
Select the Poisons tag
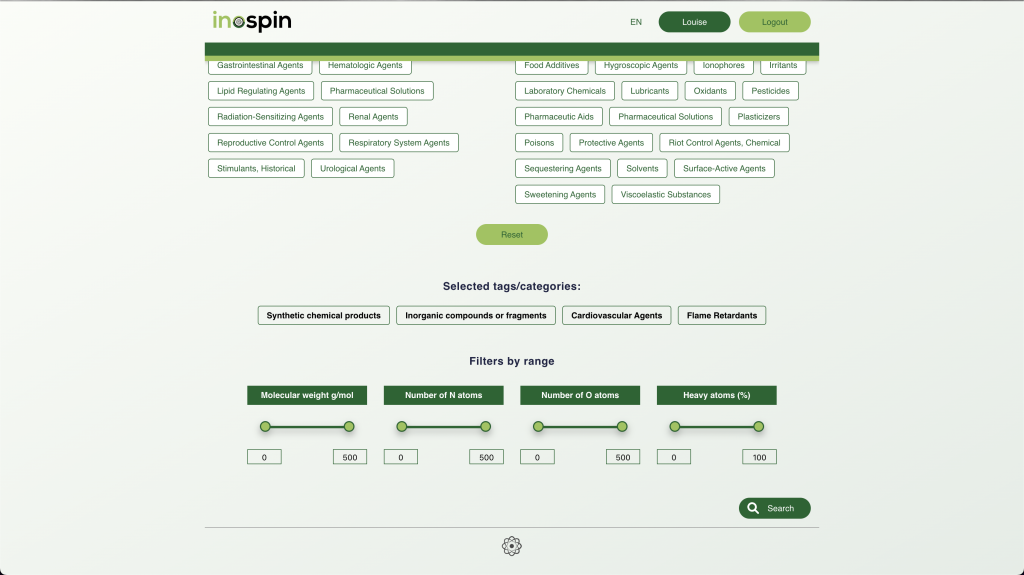point(539,142)
